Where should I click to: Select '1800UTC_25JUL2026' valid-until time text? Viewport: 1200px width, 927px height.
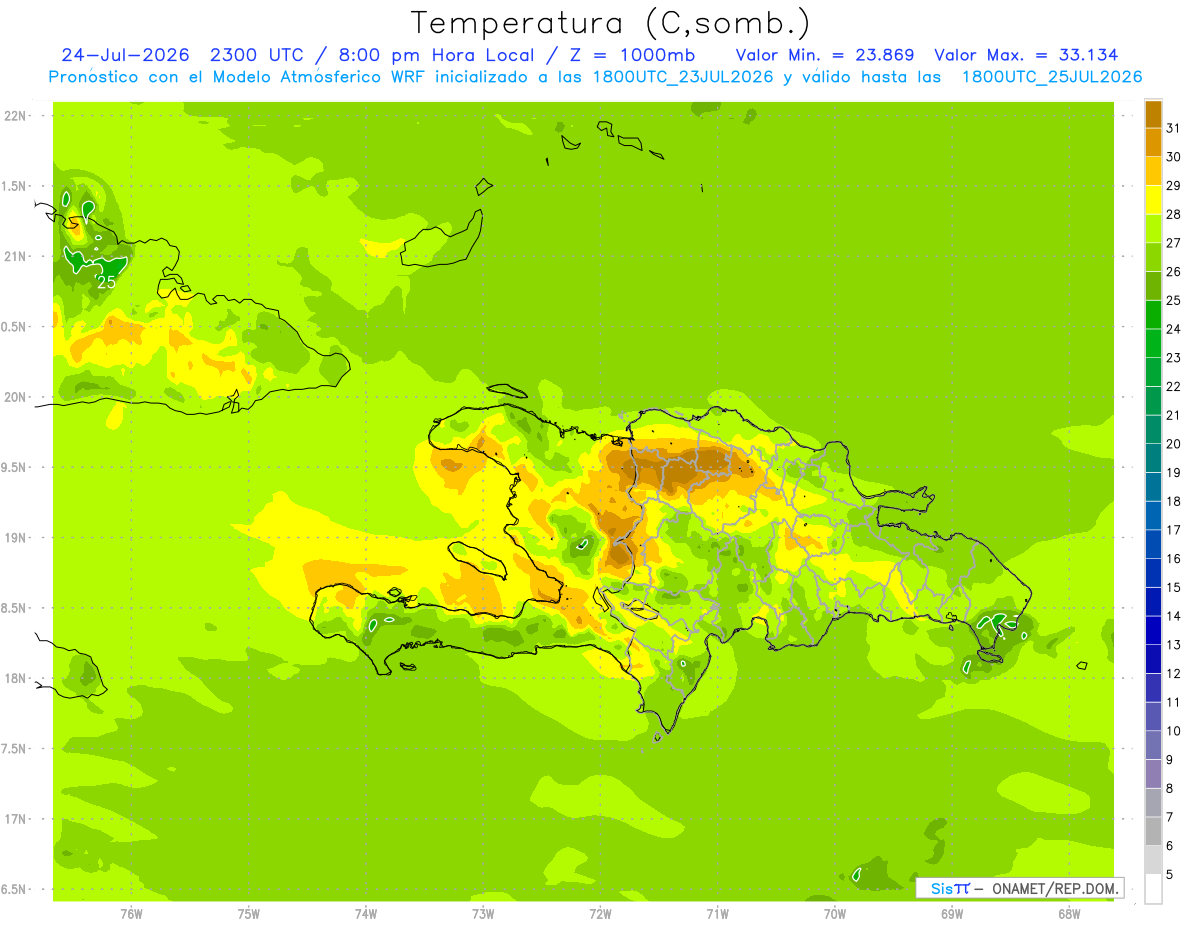coord(1052,77)
